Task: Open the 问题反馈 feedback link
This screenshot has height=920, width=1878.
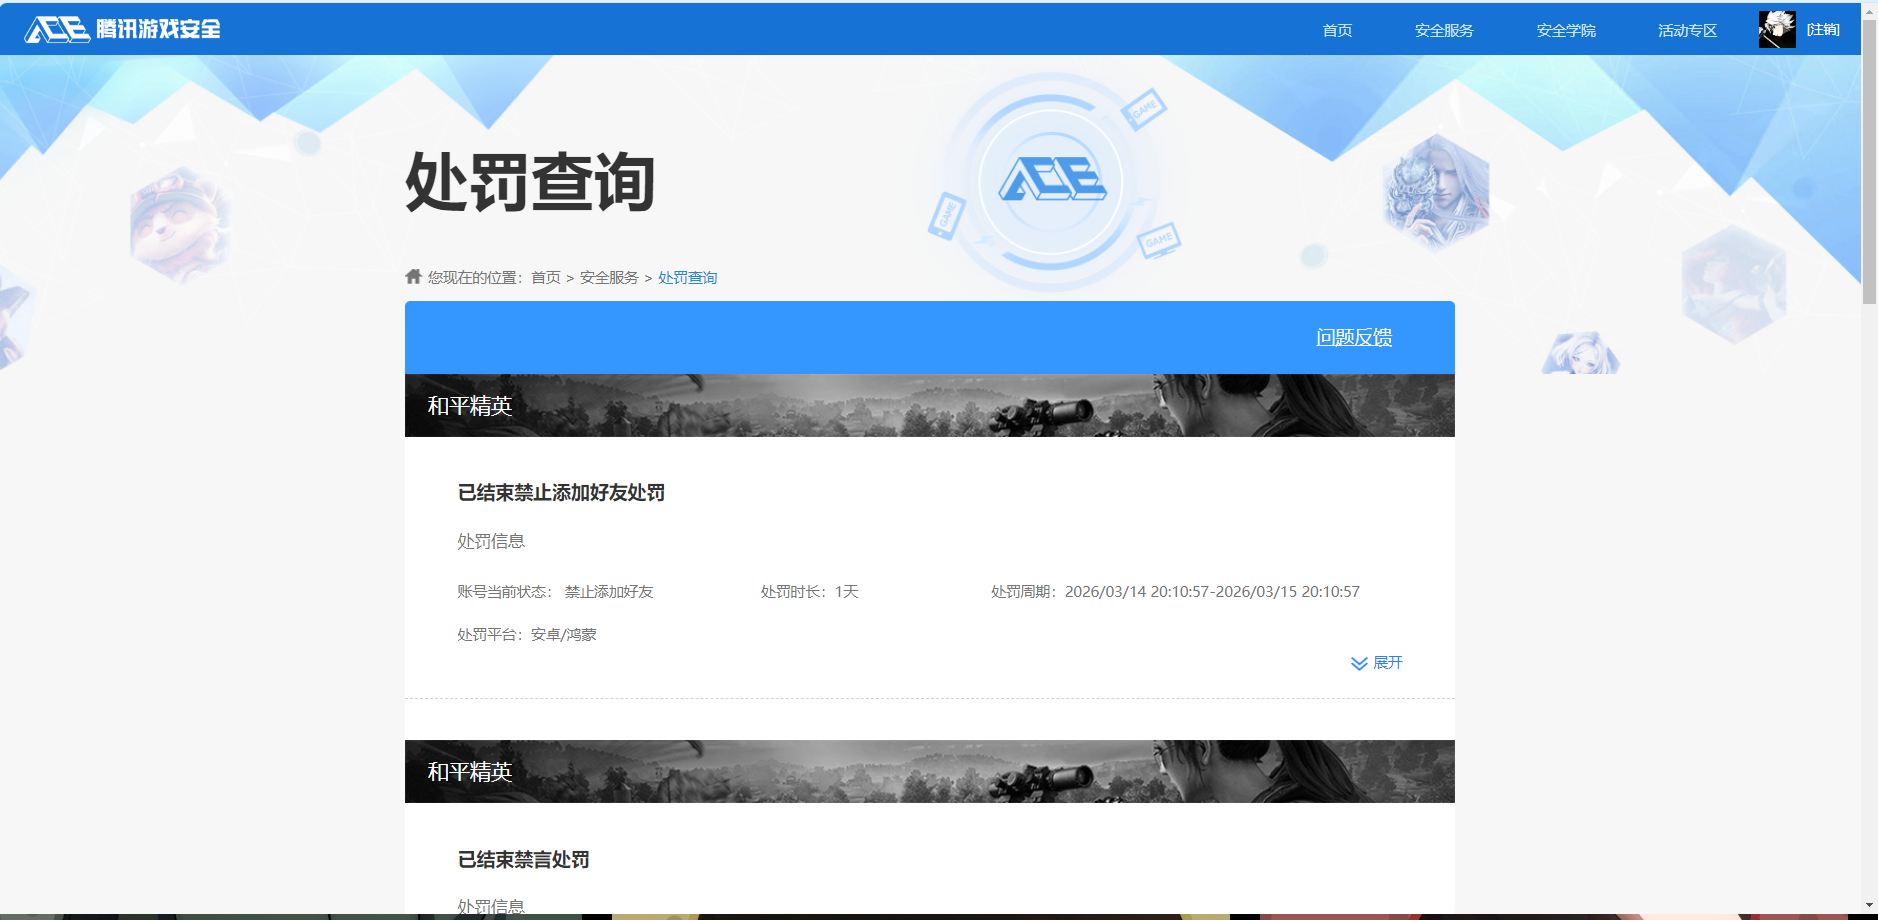Action: click(x=1355, y=337)
